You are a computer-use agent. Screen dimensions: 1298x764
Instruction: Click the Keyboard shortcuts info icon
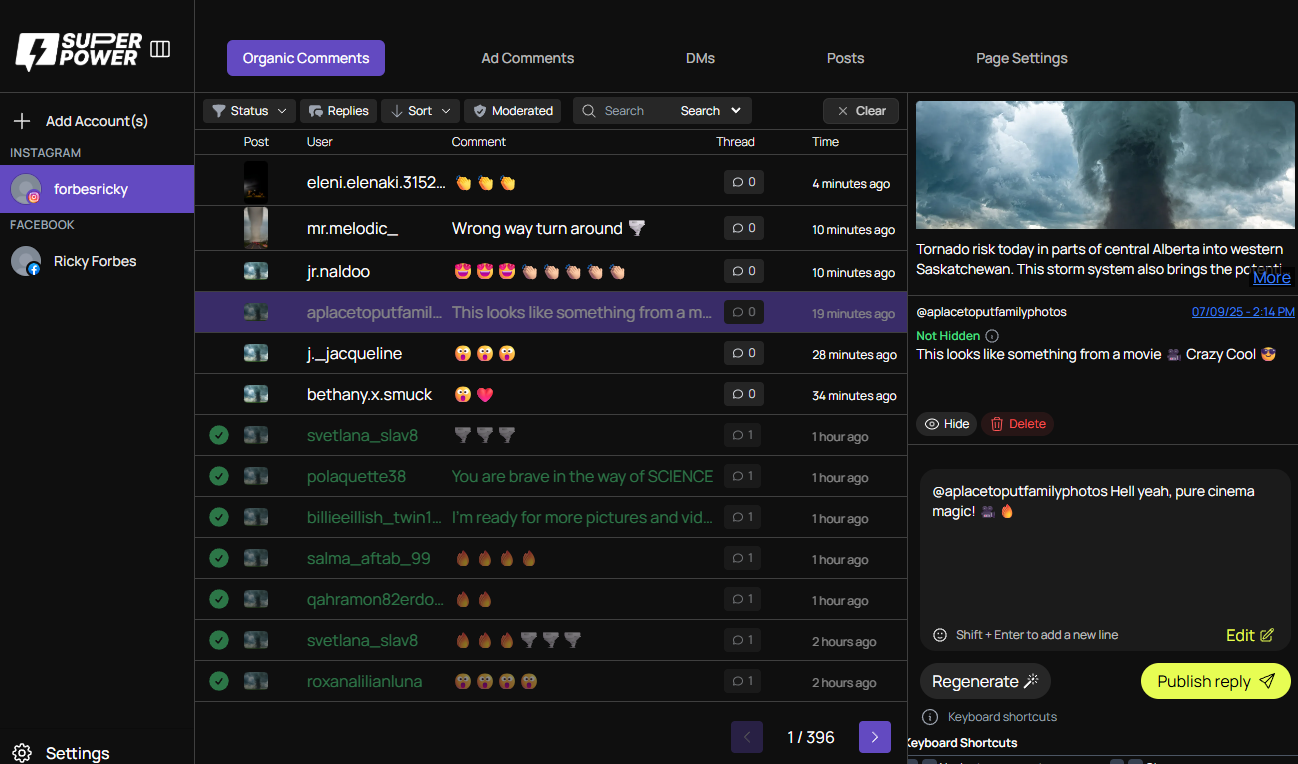pos(930,717)
